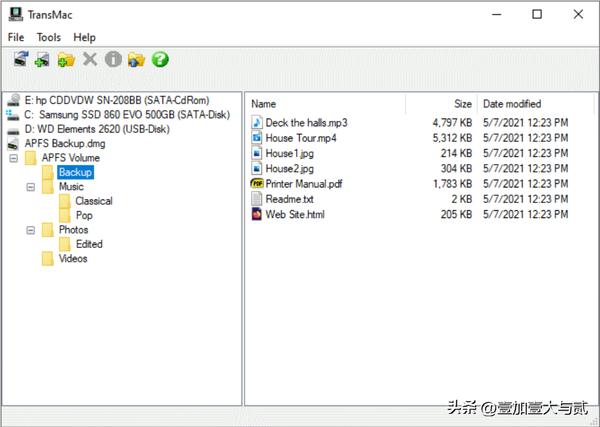Select APFS Volume label in tree
Viewport: 600px width, 427px height.
[71, 158]
